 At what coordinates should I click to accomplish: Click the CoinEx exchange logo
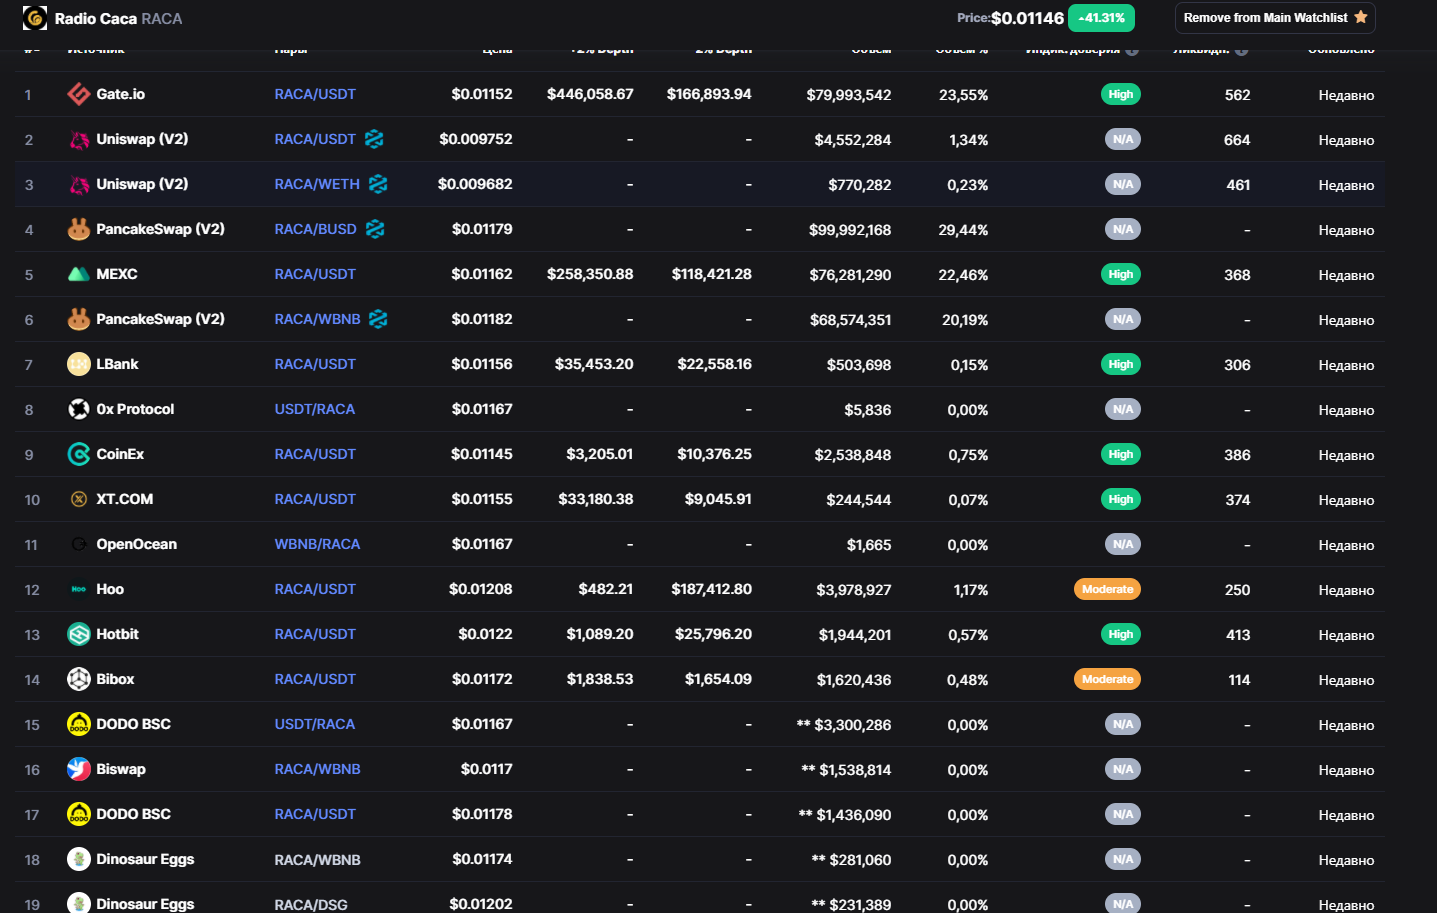(x=79, y=454)
